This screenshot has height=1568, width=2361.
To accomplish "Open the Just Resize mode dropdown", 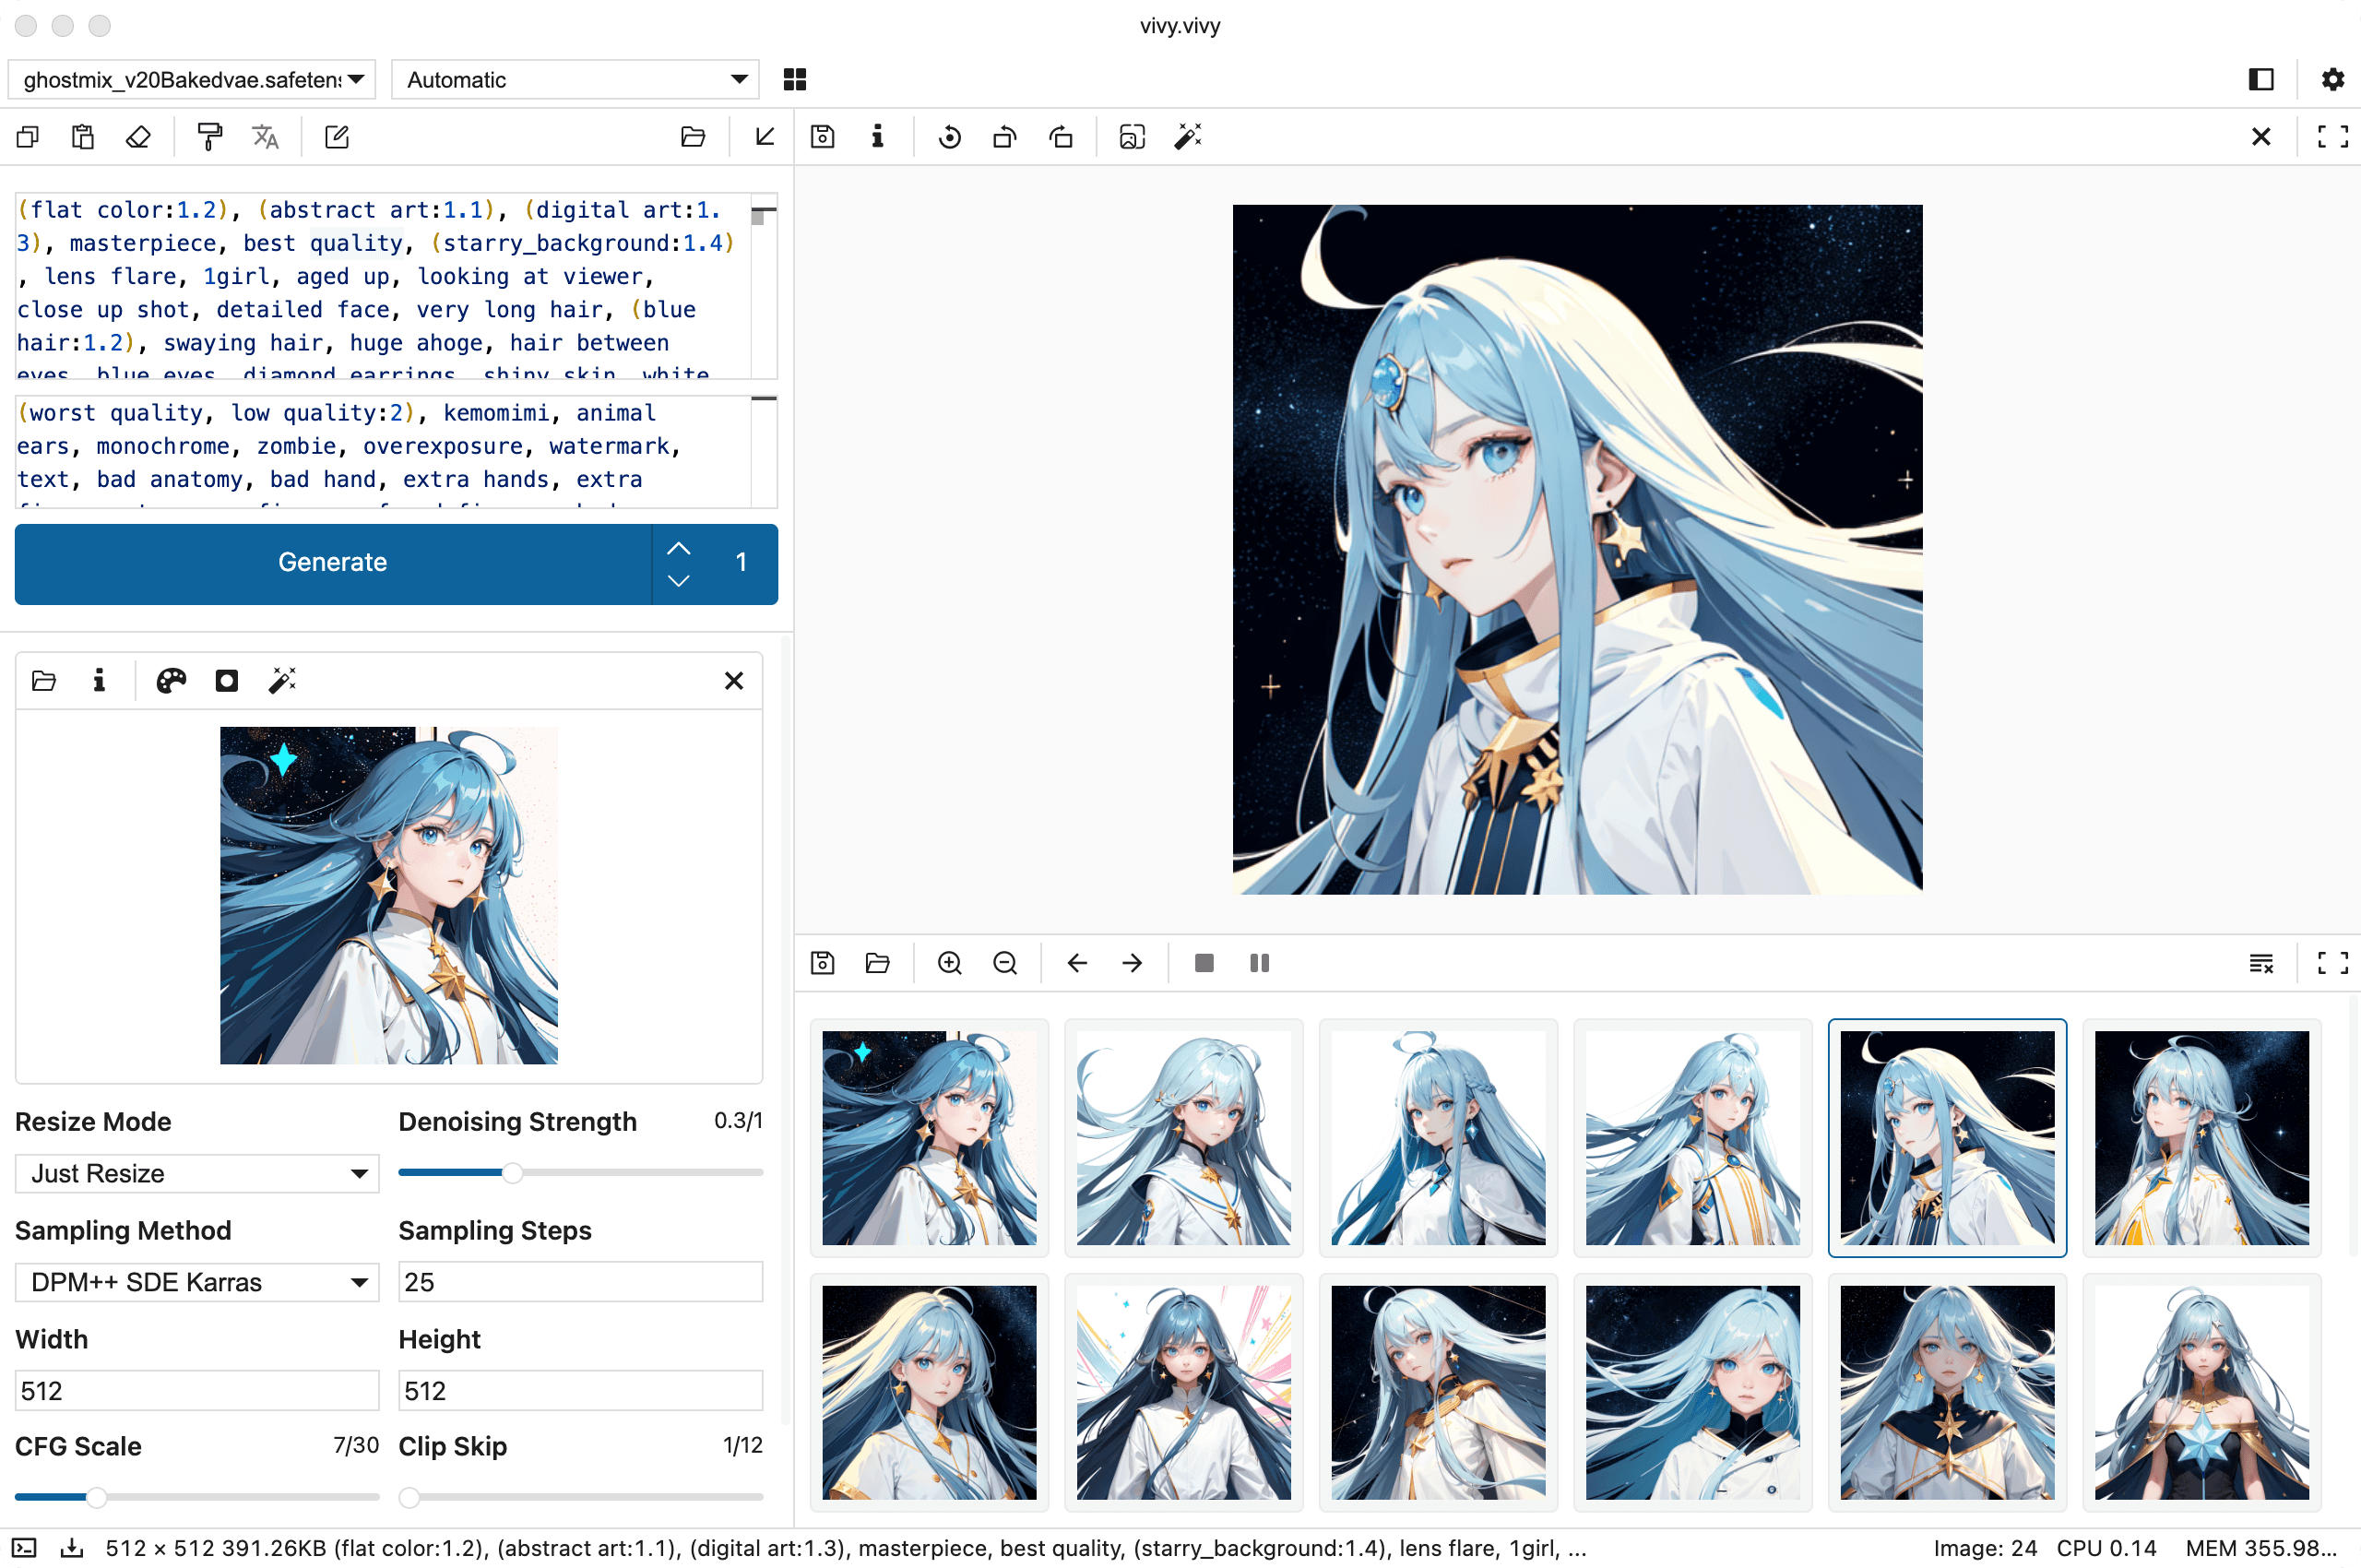I will [197, 1173].
